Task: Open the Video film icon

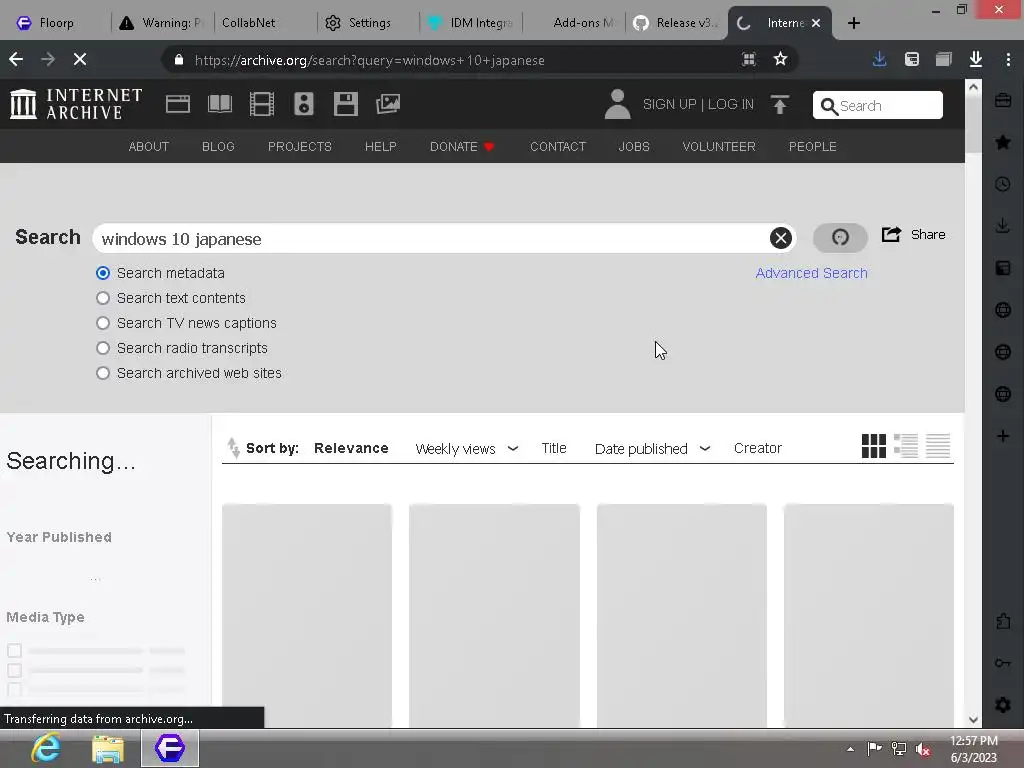Action: click(262, 104)
